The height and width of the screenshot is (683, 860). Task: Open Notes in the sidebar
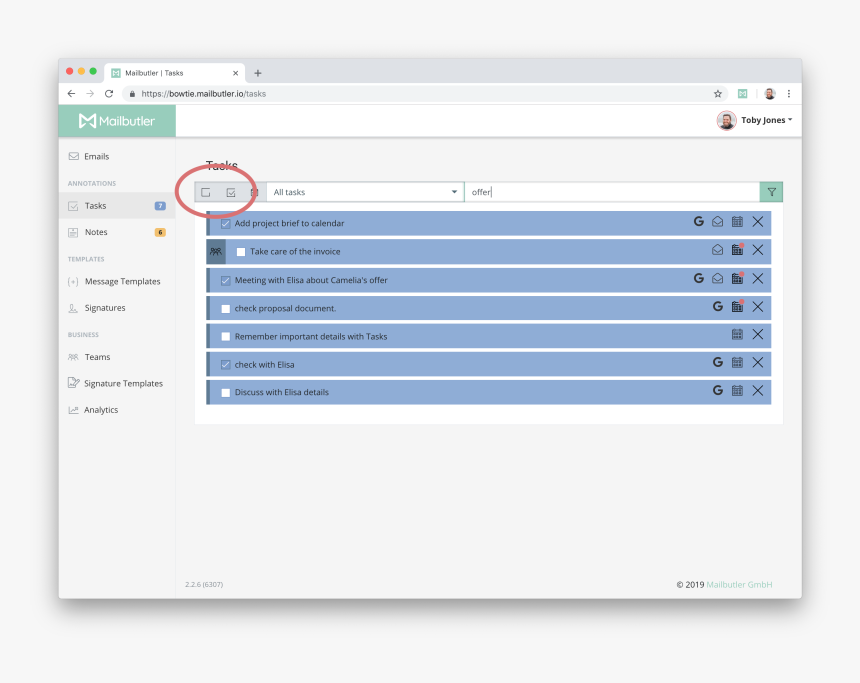tap(117, 232)
